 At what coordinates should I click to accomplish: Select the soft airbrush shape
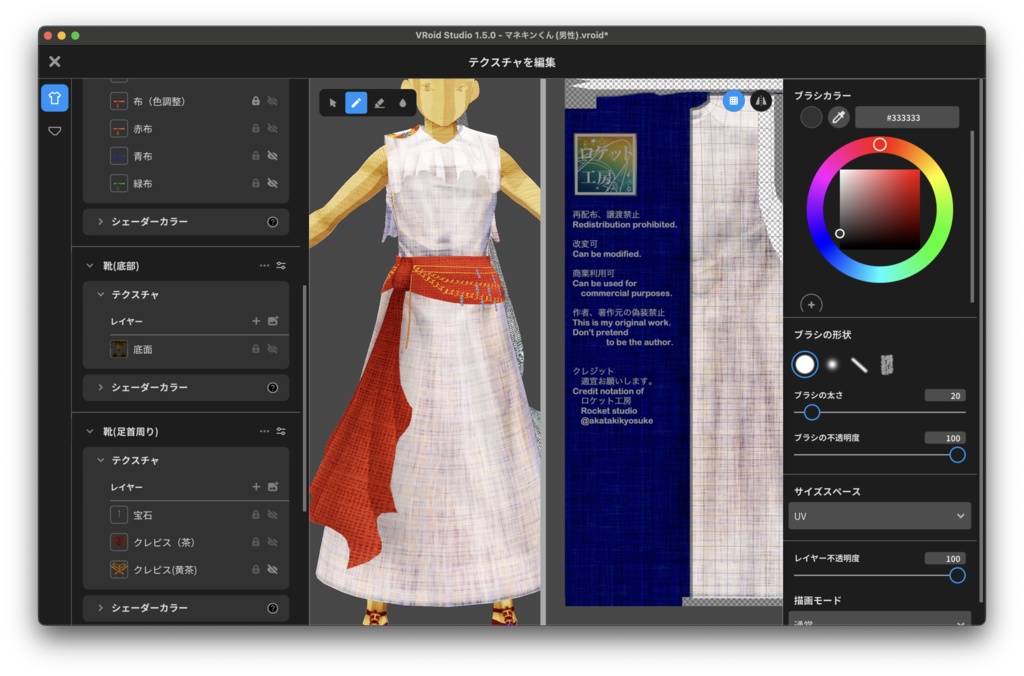832,364
